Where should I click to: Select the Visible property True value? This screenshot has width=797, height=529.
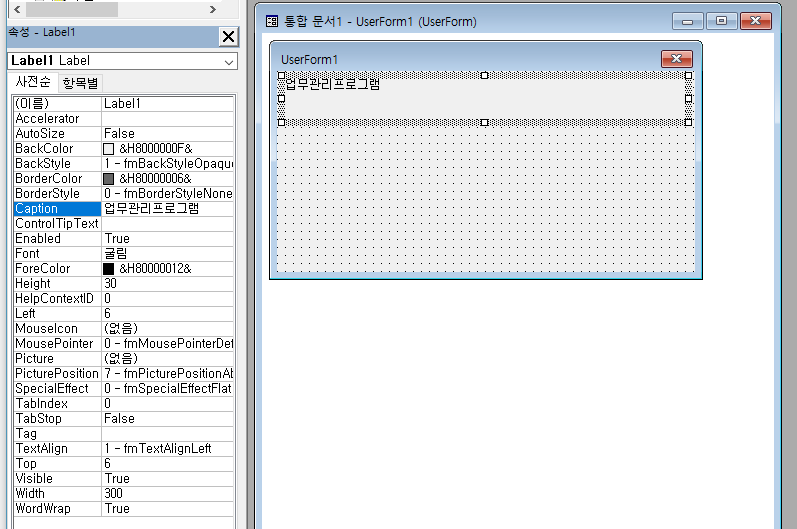(168, 479)
